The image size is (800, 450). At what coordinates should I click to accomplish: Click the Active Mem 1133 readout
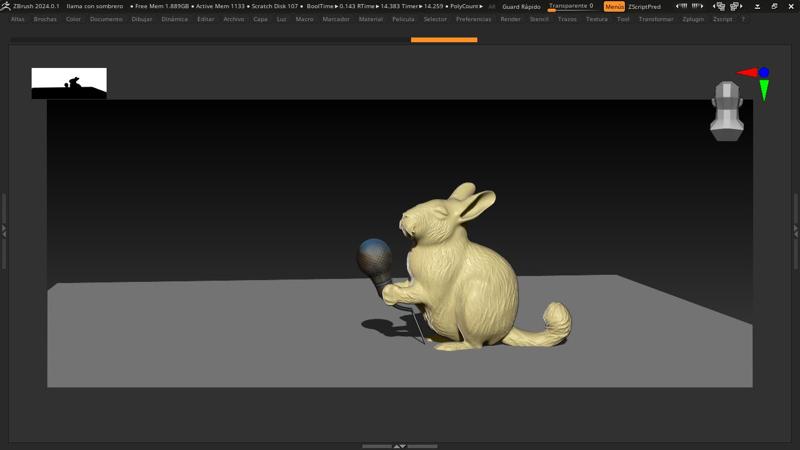click(218, 6)
